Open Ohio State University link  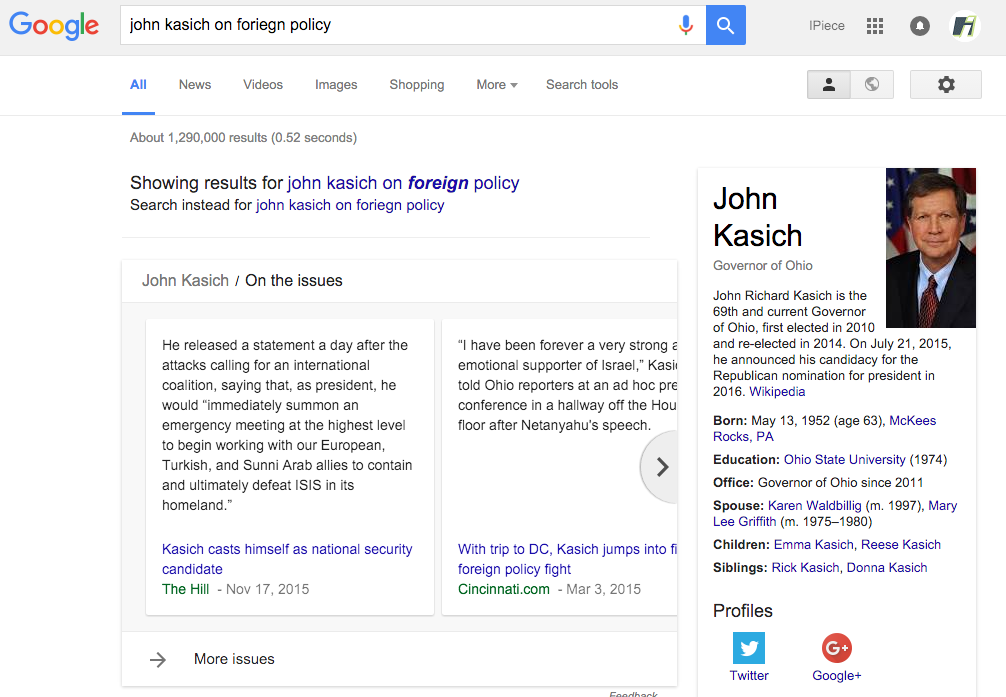[x=844, y=460]
